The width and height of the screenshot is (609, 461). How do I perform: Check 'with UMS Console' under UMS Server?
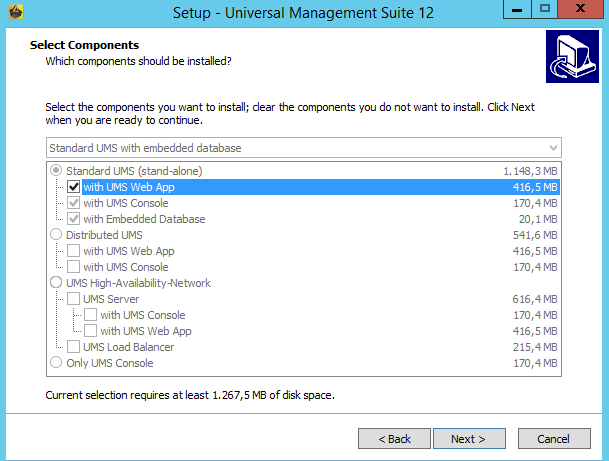tap(90, 315)
